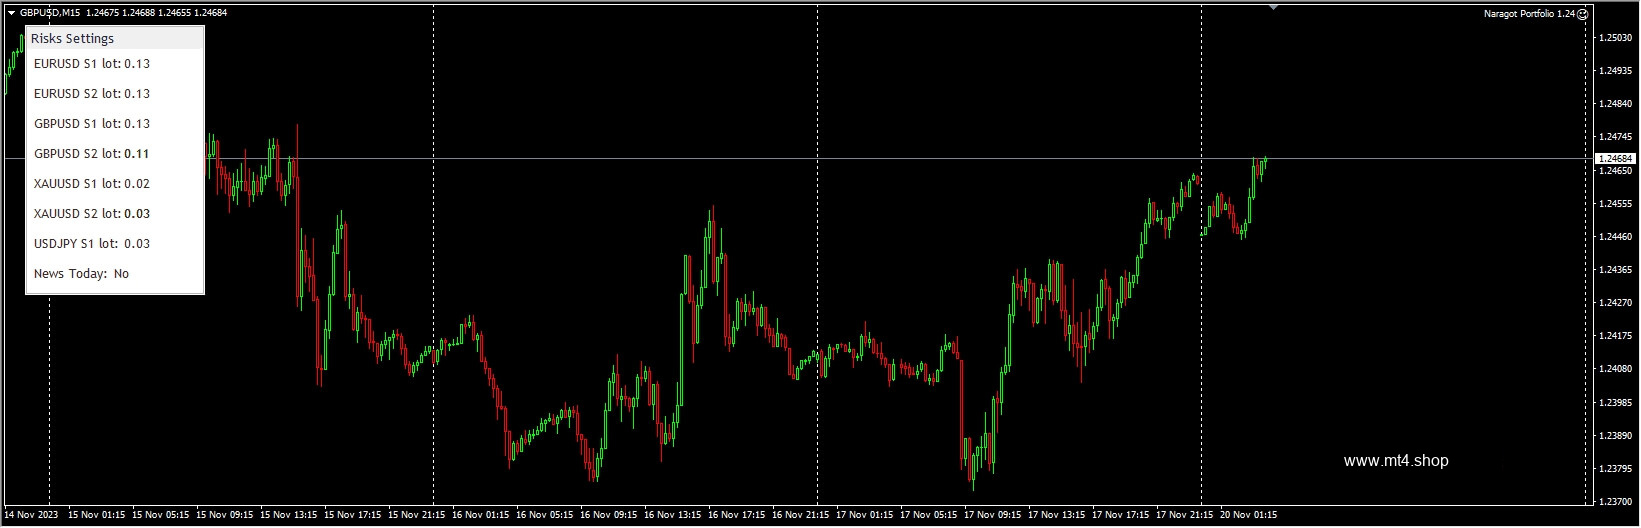Image resolution: width=1641 pixels, height=528 pixels.
Task: Click price scale label 1.24745
Action: coord(1616,137)
